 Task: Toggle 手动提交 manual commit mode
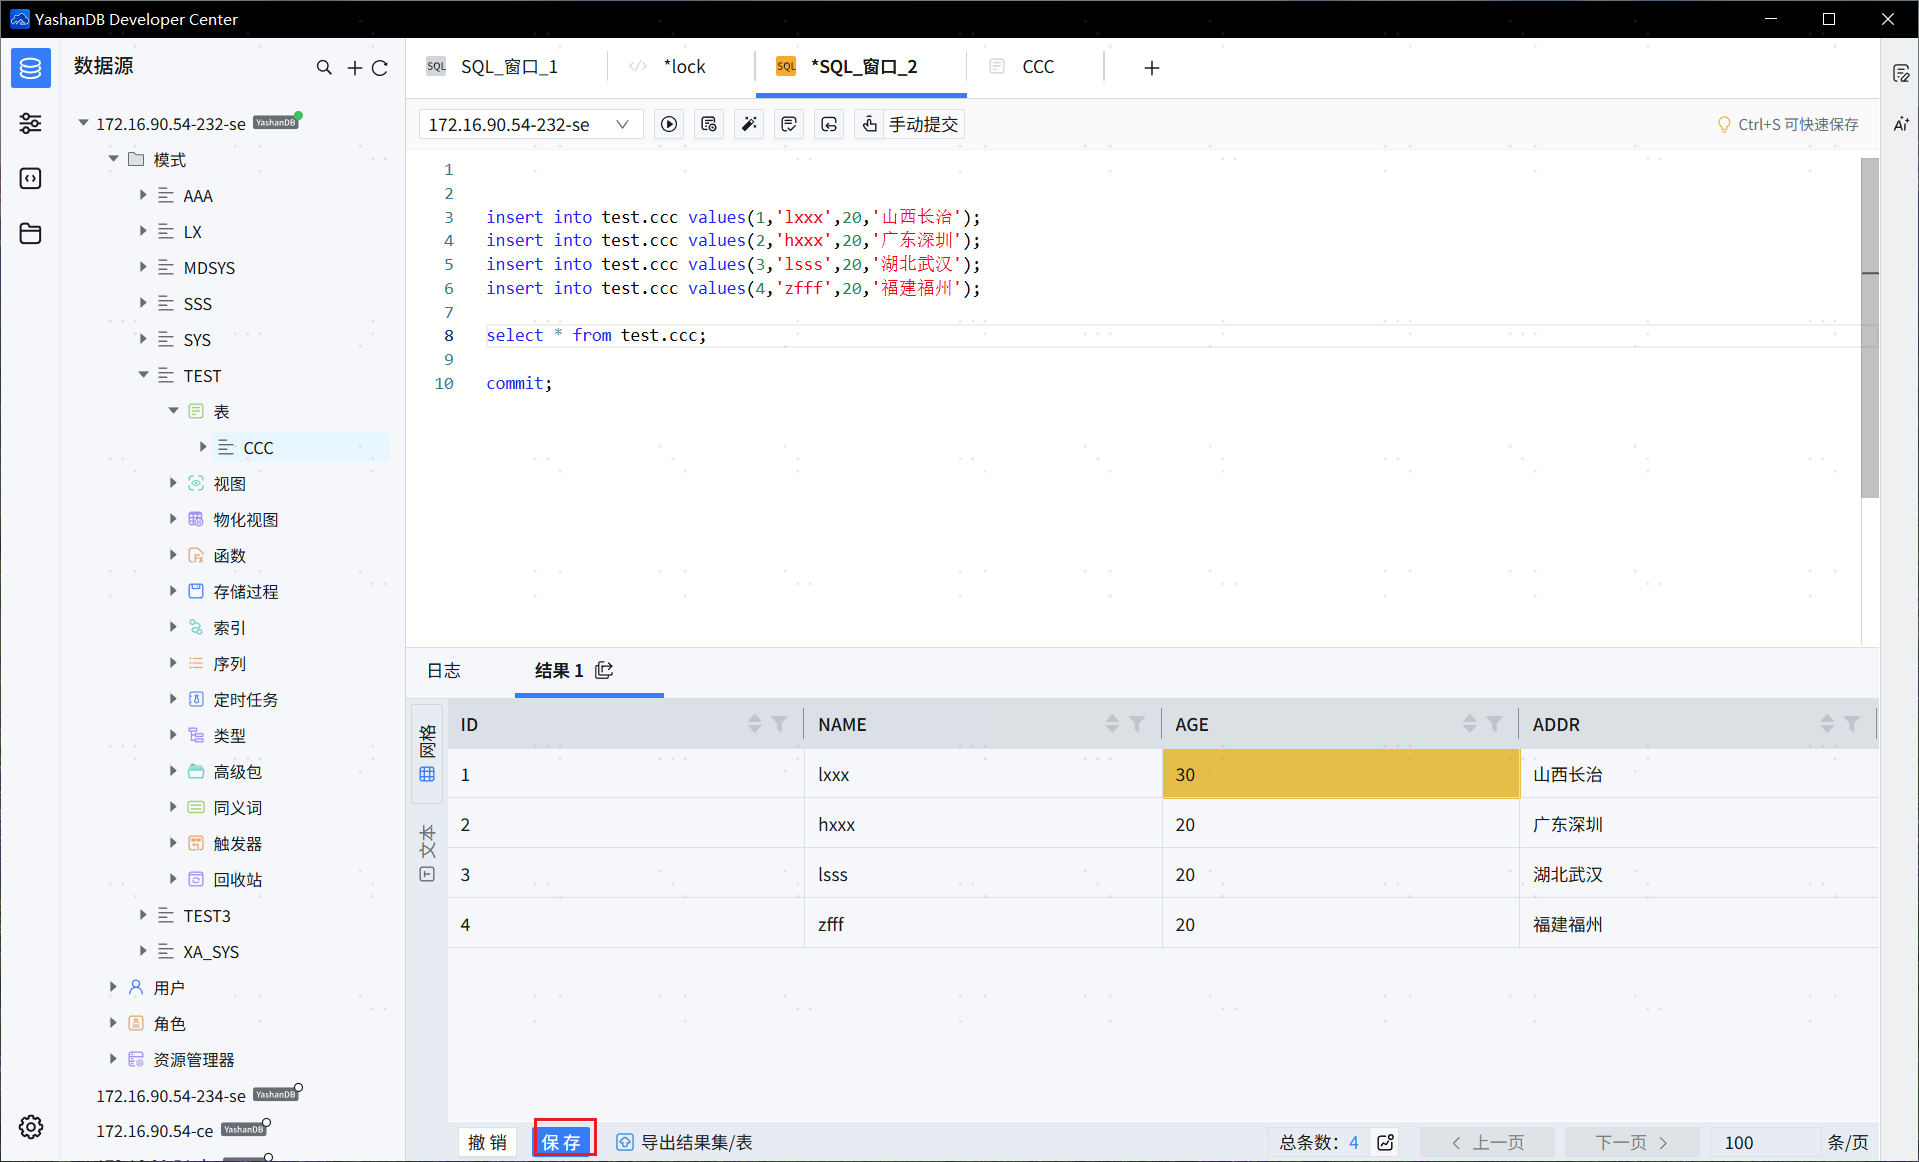click(910, 124)
